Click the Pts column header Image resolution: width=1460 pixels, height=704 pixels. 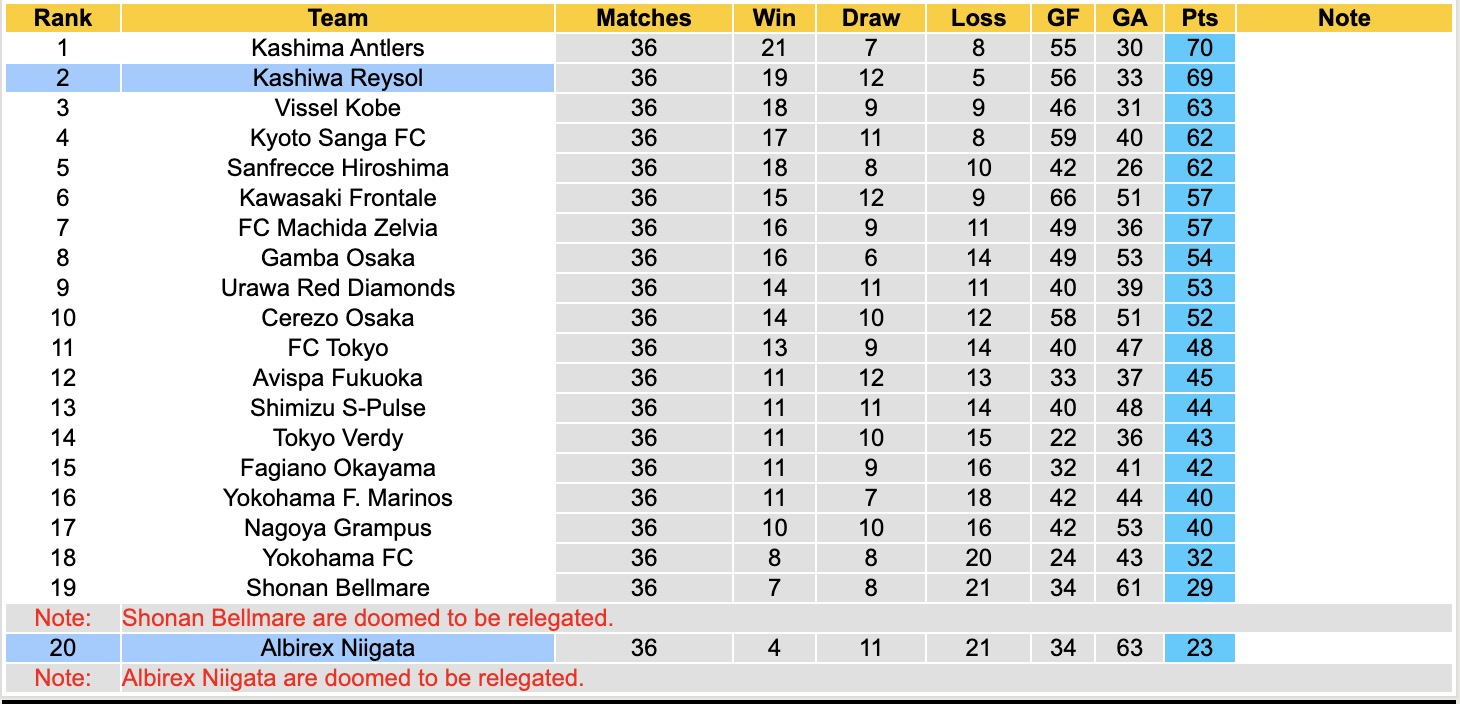coord(1199,18)
